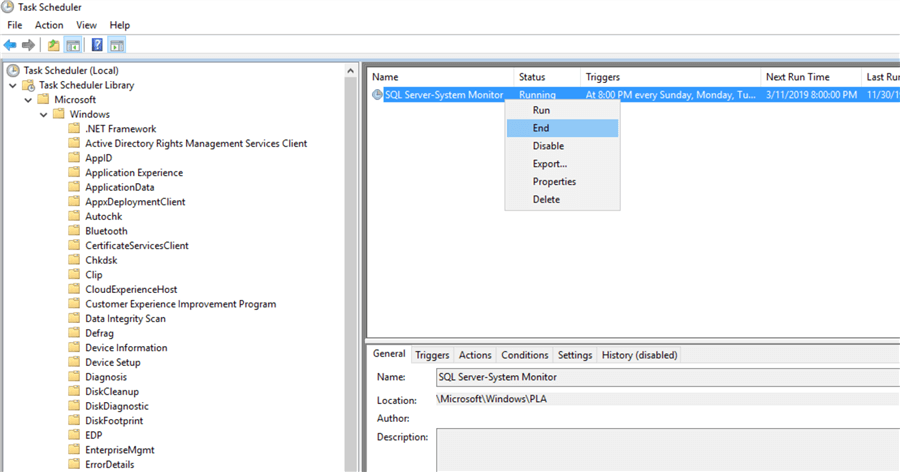Click the Back arrow toolbar icon

tap(10, 45)
